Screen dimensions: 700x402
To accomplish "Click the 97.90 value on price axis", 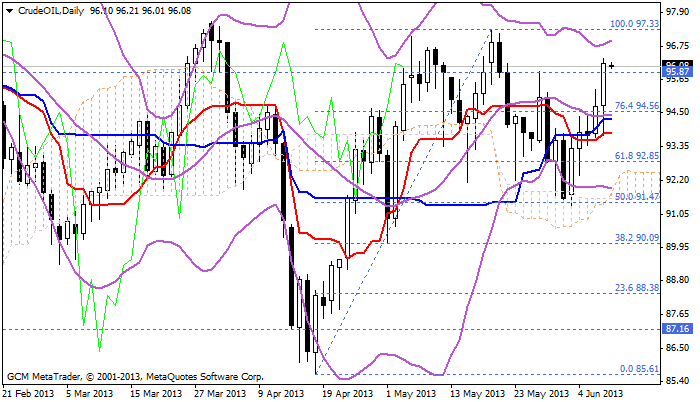I will [677, 10].
